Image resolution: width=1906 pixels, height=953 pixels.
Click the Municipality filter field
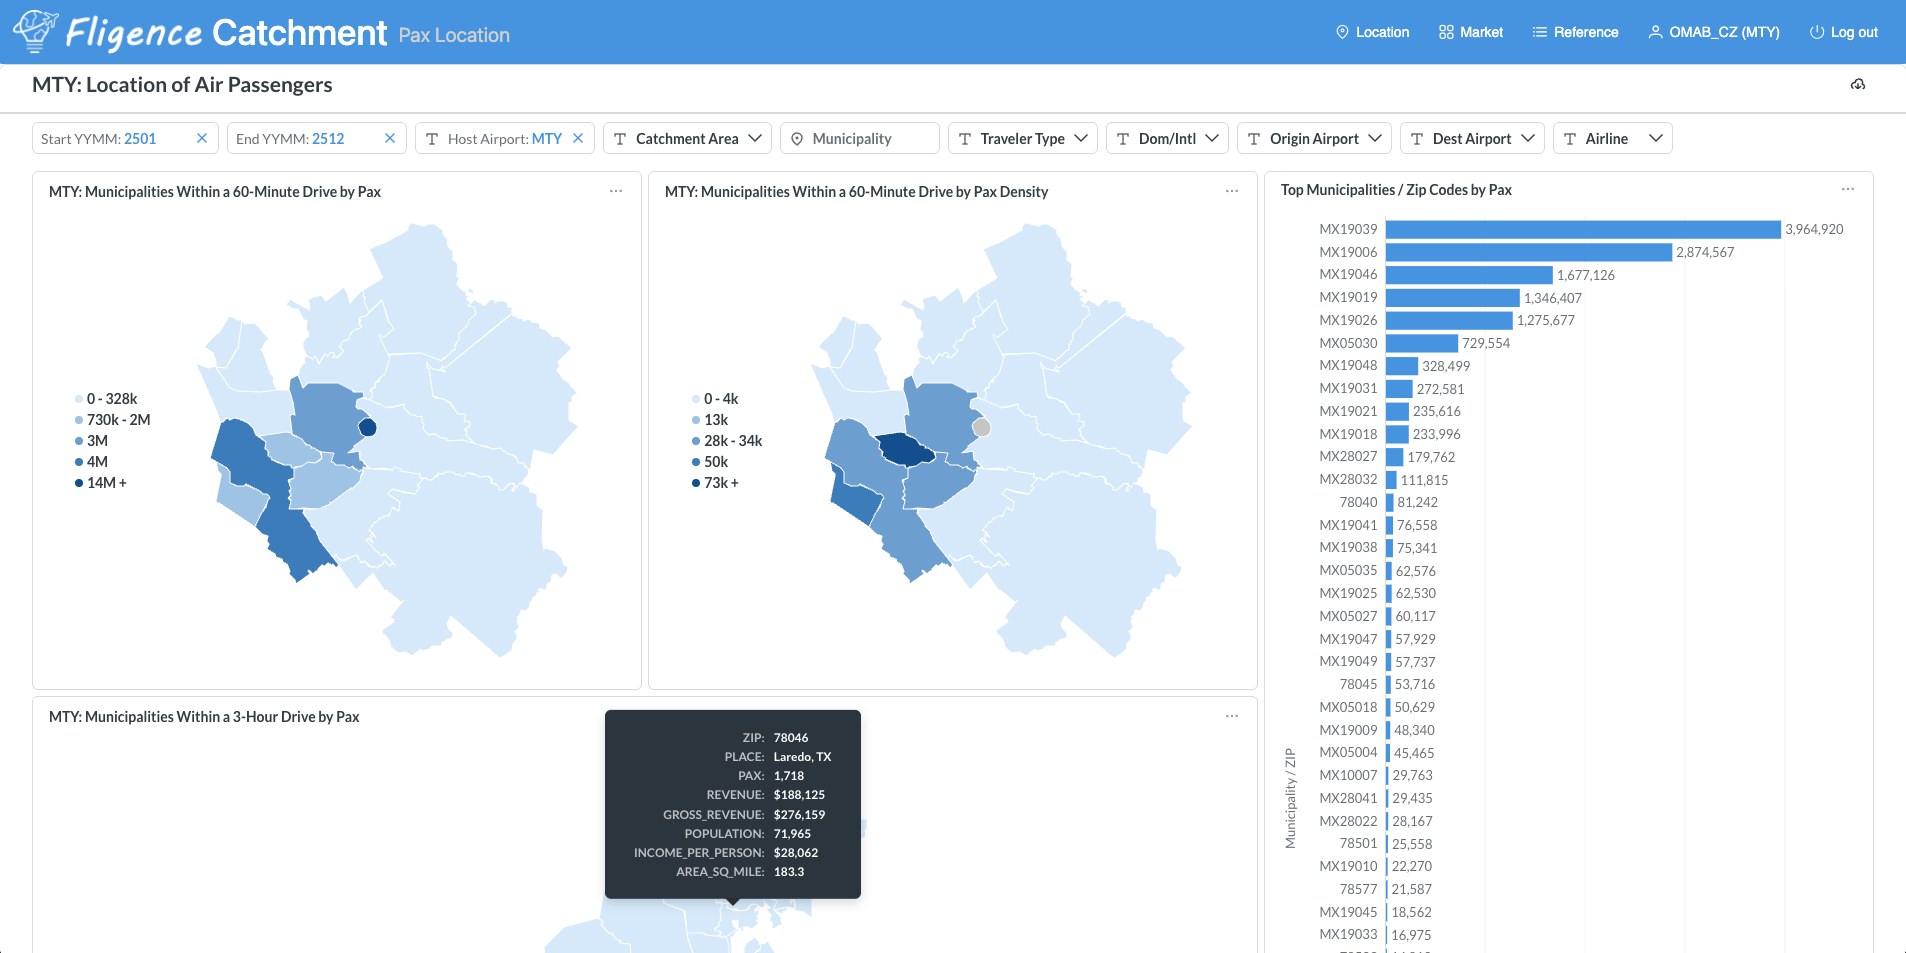(860, 139)
